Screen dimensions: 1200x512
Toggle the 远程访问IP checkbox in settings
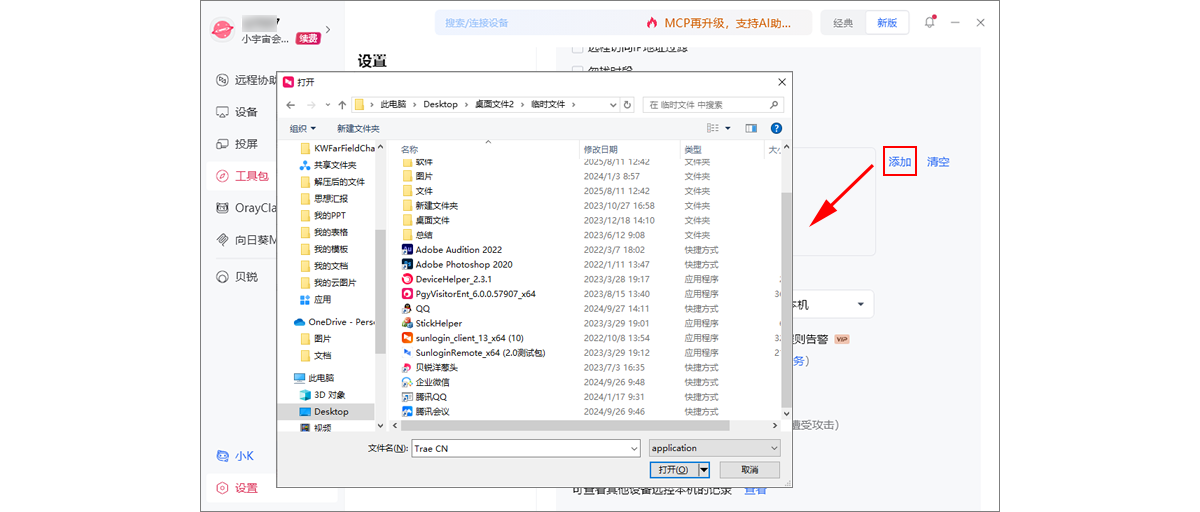[577, 48]
